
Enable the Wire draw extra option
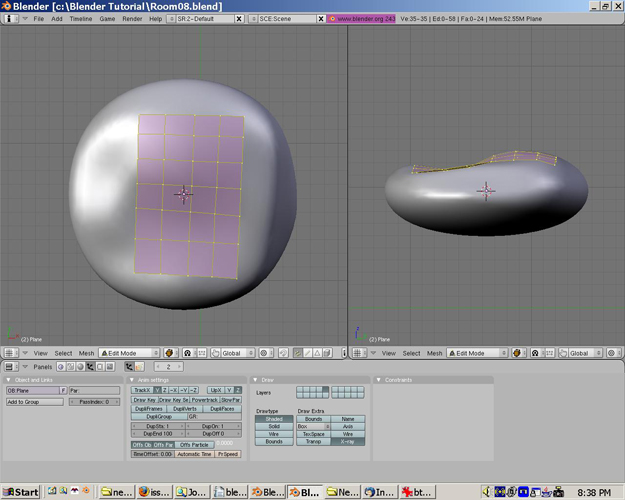[x=347, y=434]
